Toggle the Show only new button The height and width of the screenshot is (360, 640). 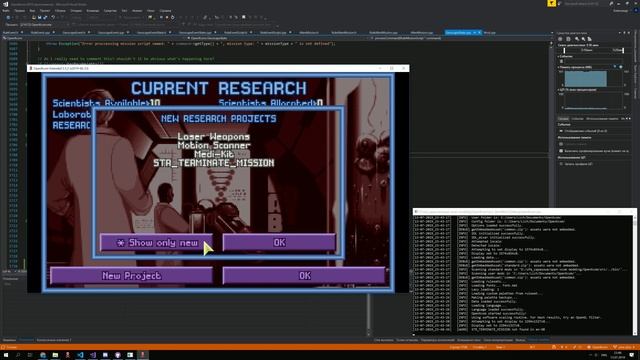point(156,243)
